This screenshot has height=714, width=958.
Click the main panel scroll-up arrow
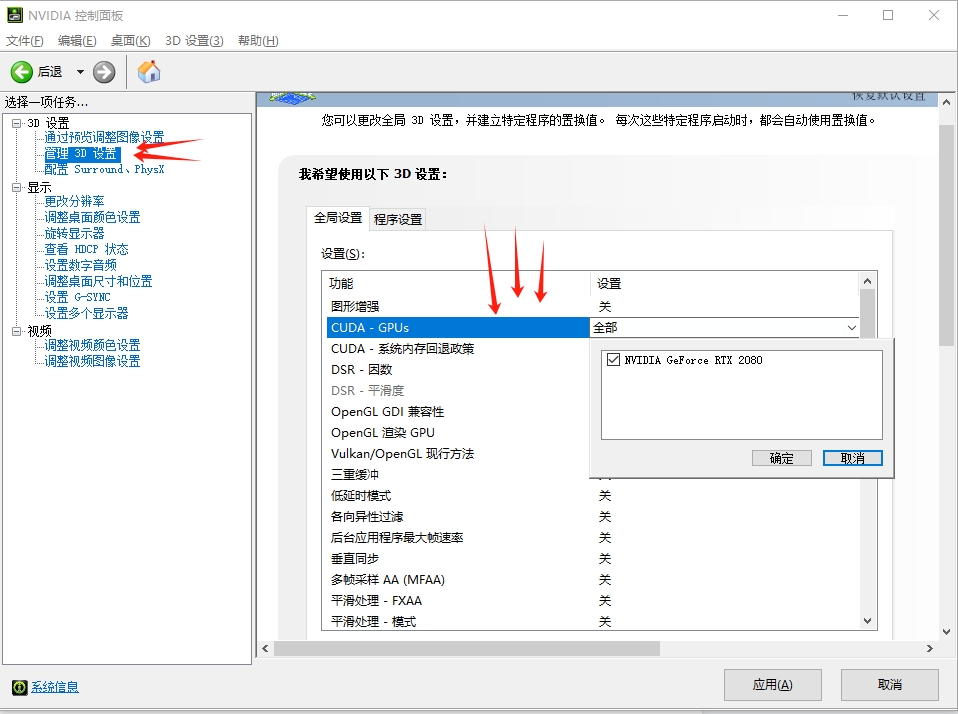(946, 102)
